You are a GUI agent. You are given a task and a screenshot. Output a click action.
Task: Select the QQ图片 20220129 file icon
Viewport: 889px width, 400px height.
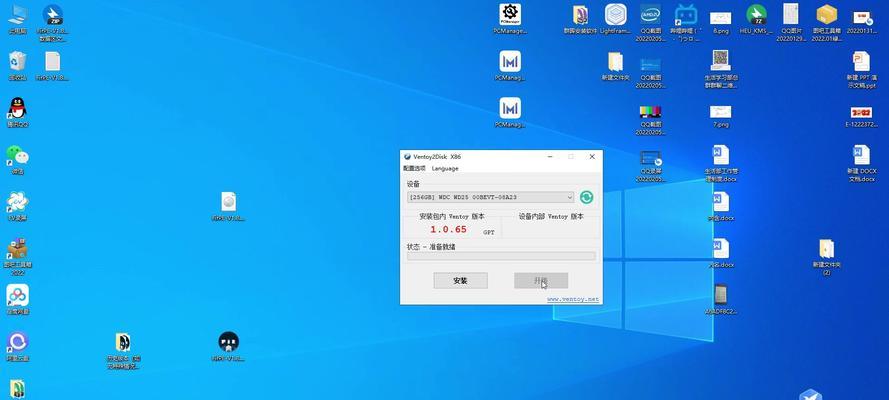791,24
